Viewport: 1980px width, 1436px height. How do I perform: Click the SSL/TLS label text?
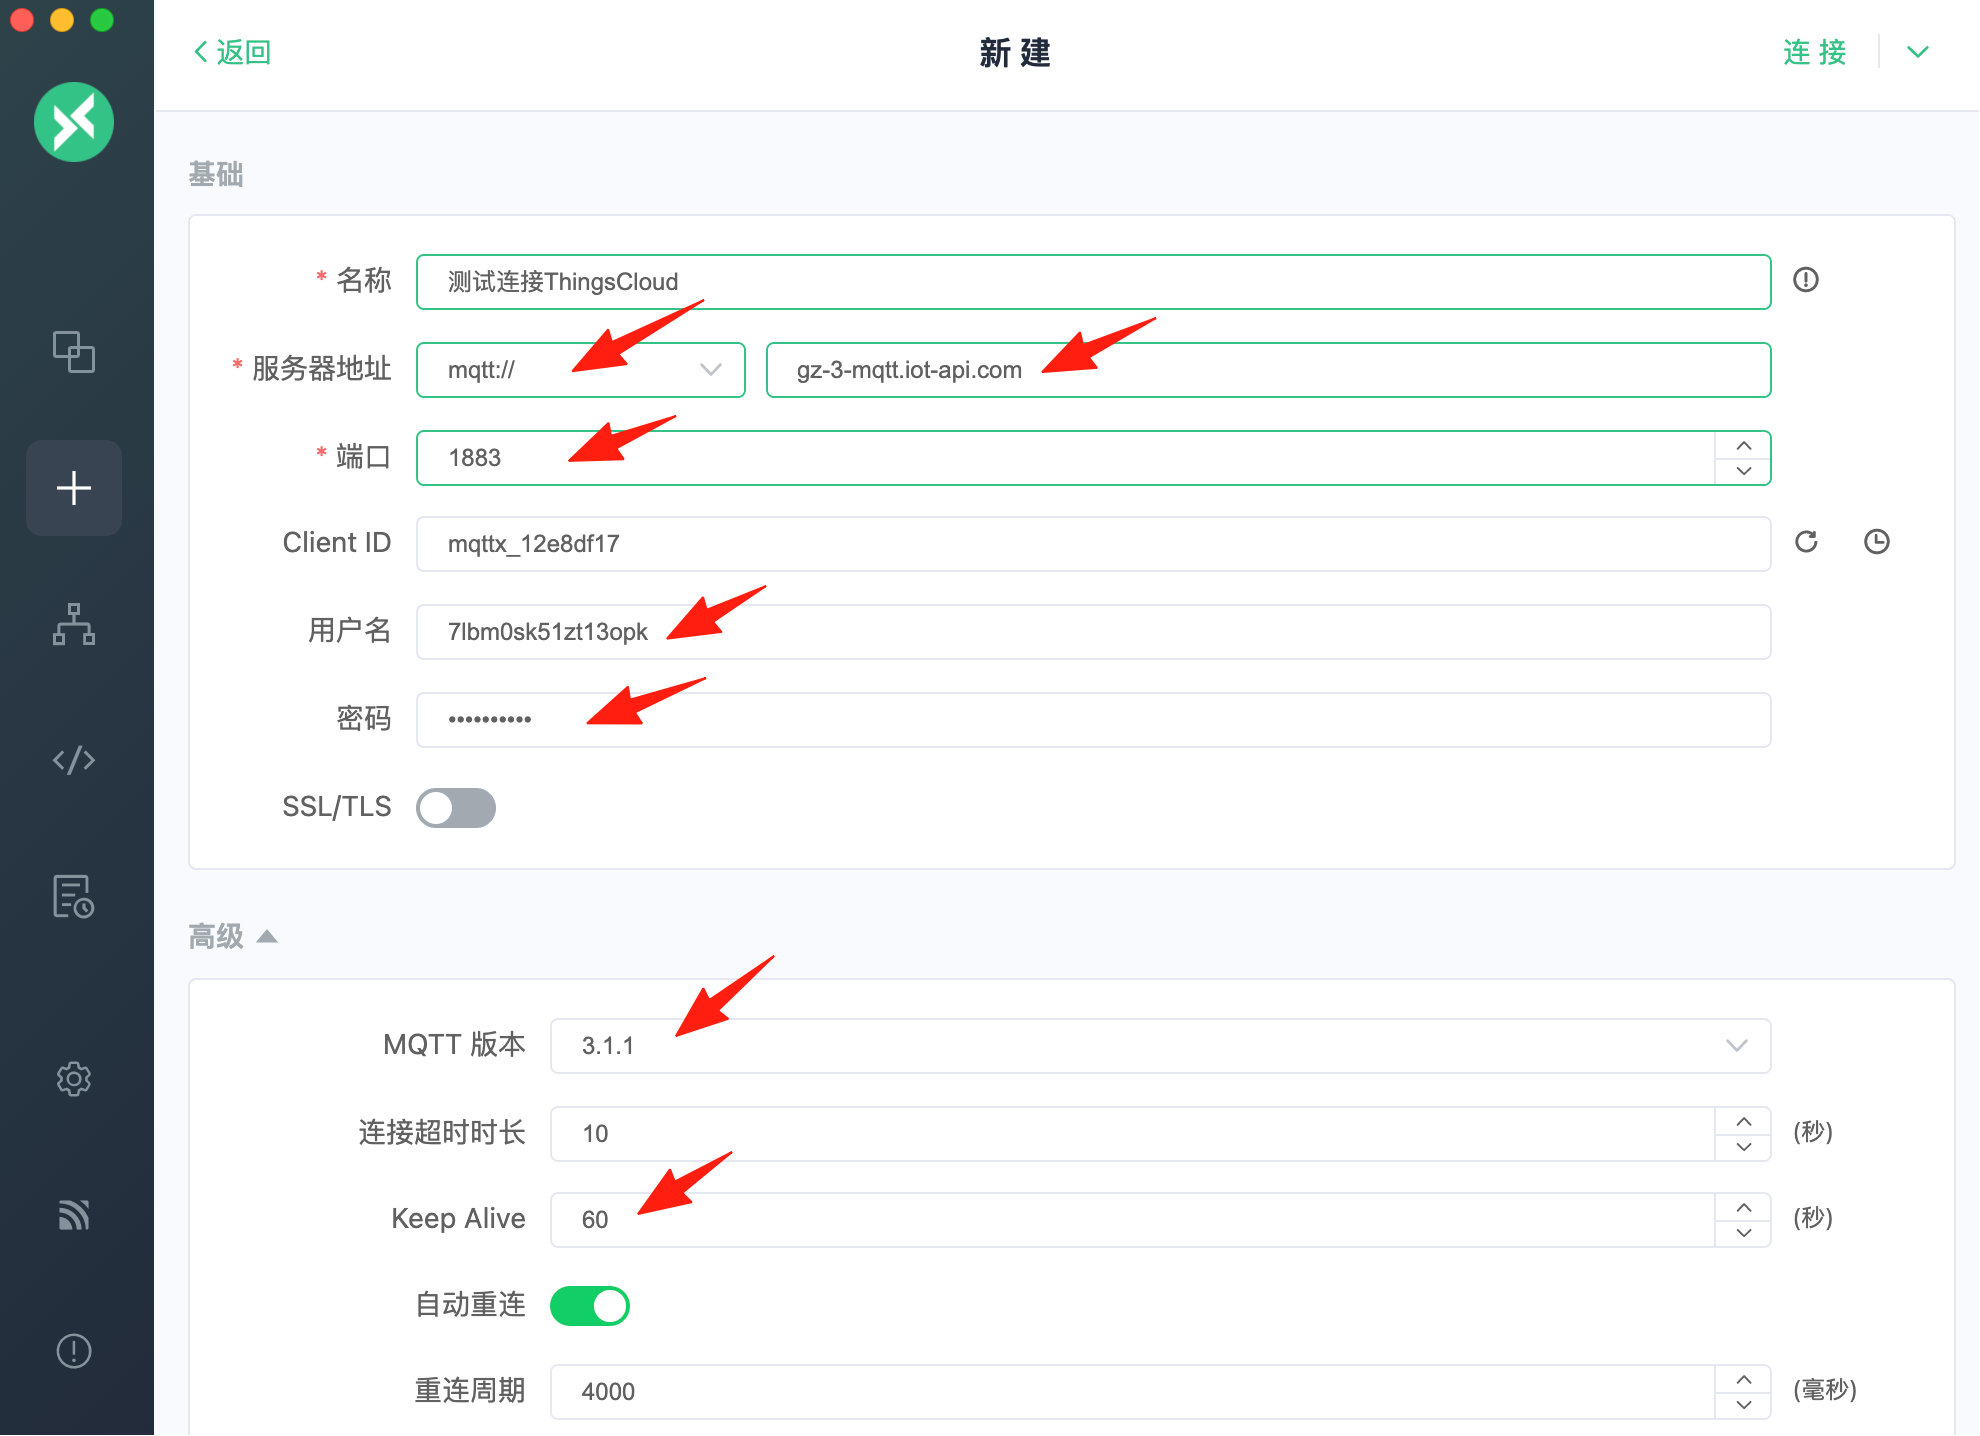337,807
